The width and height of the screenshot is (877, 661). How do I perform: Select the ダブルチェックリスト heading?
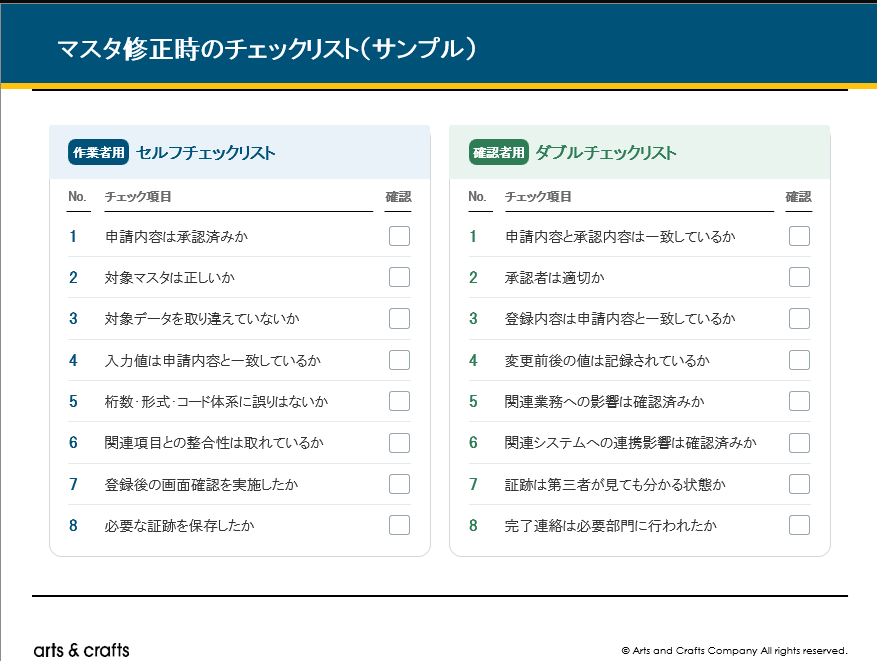[x=606, y=153]
